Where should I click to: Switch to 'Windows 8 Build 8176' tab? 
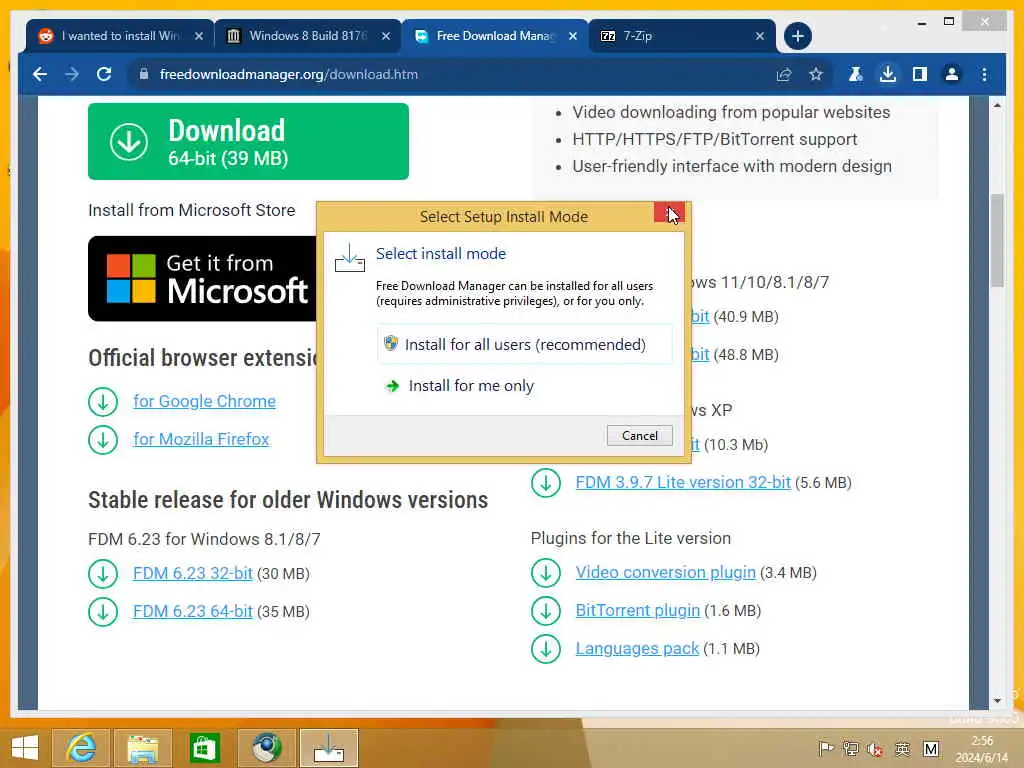(x=308, y=36)
